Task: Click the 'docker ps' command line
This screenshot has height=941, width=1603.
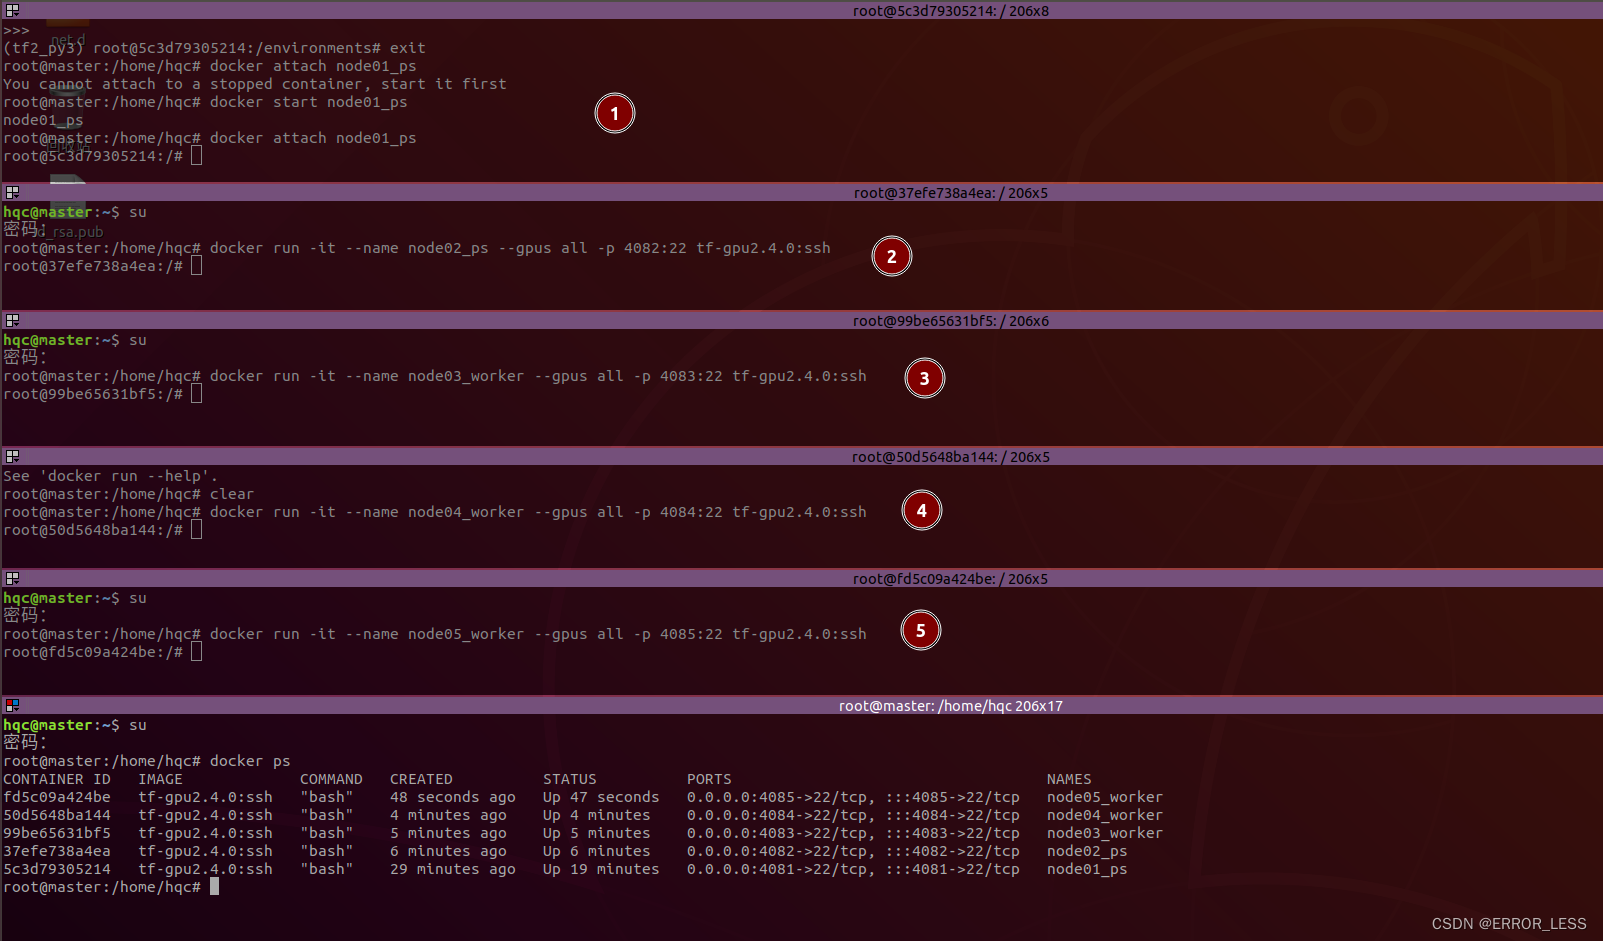Action: point(147,761)
